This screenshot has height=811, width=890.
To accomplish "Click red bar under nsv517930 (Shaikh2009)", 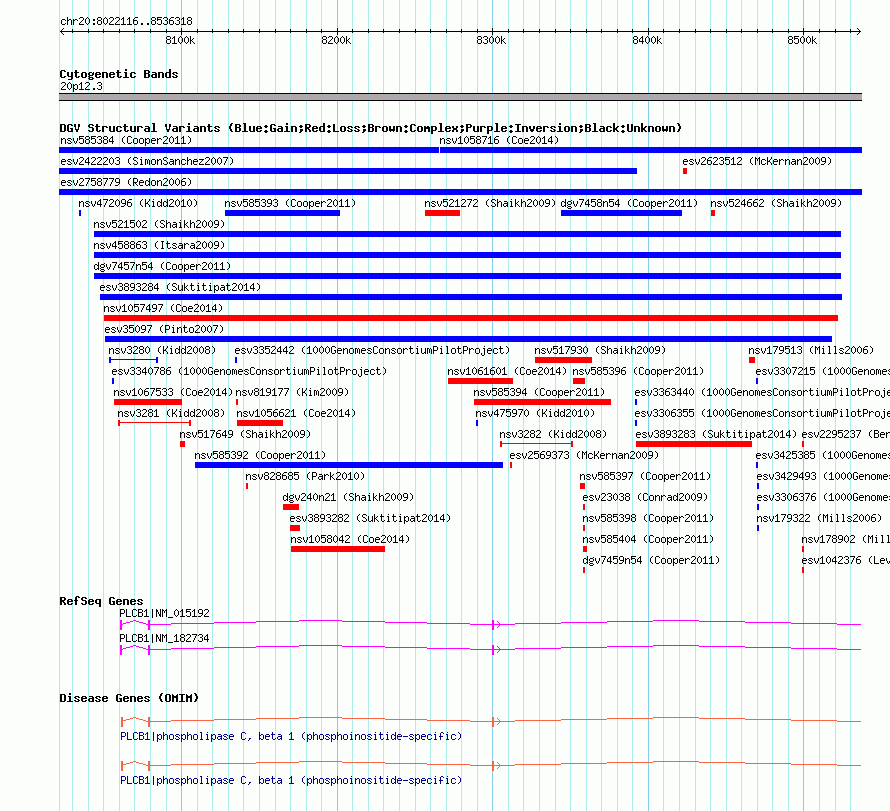I will coord(563,360).
